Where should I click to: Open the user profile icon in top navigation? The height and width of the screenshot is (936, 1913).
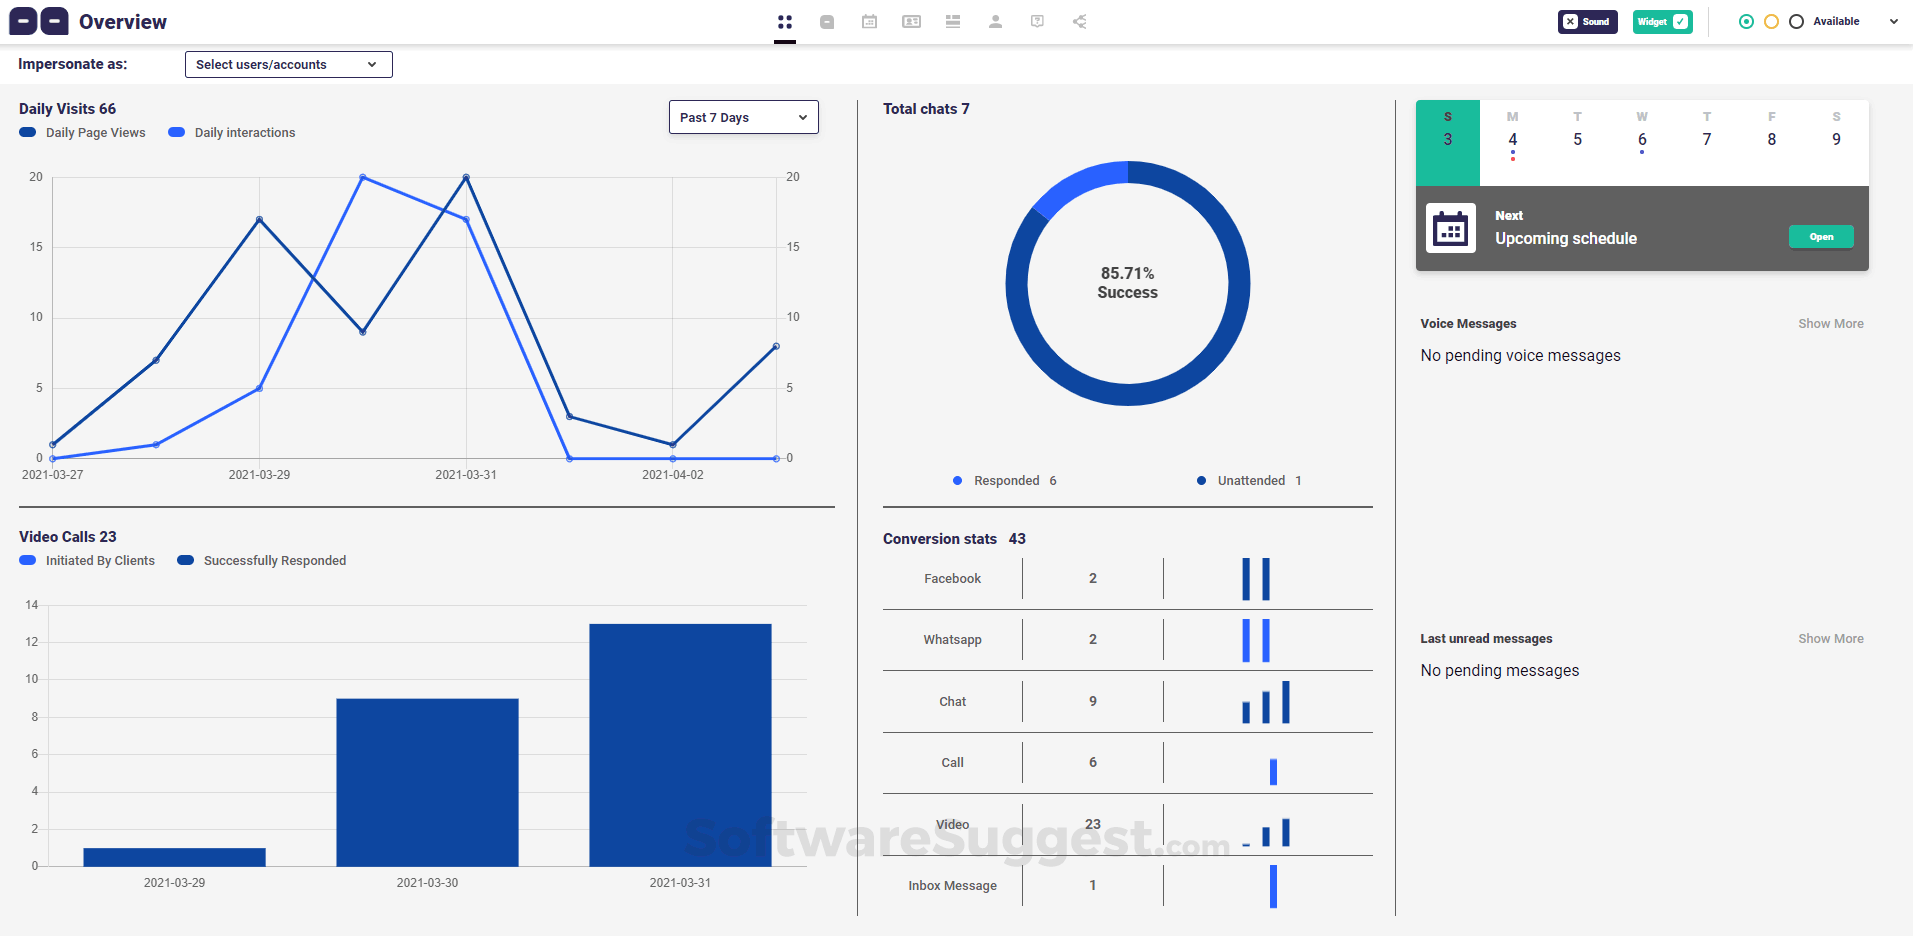click(995, 22)
